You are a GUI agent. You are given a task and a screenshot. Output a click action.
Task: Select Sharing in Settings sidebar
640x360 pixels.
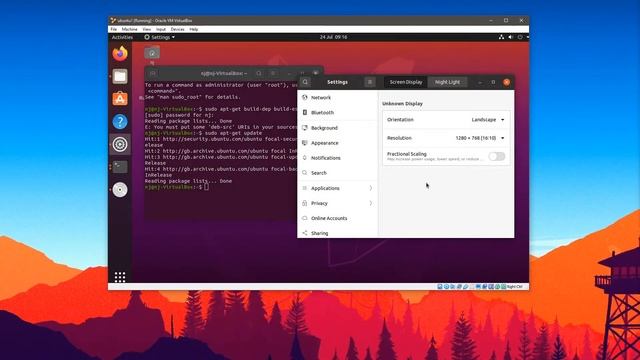pyautogui.click(x=338, y=233)
